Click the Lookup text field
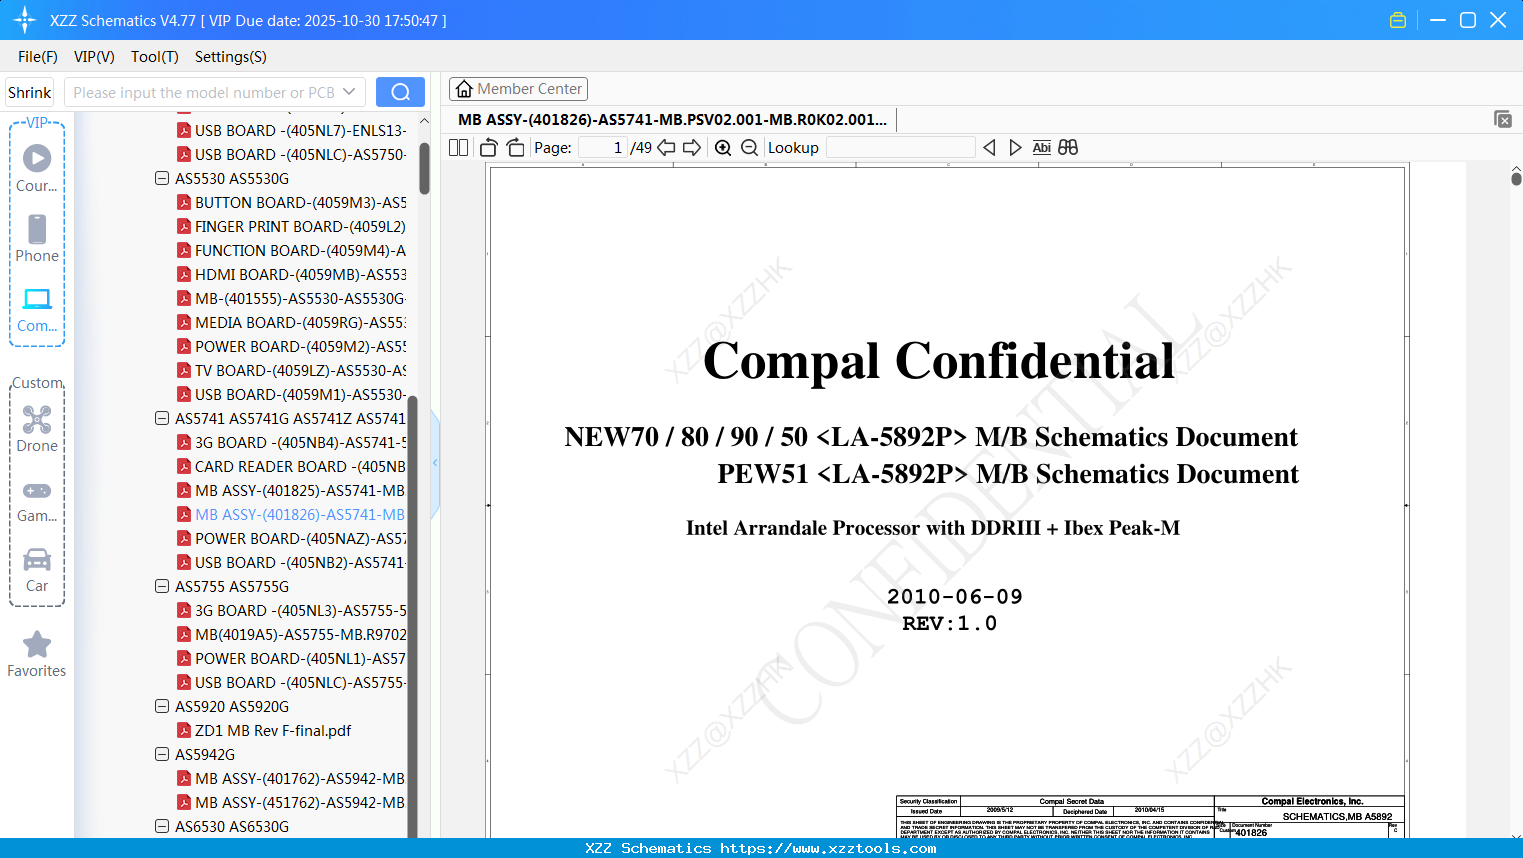The width and height of the screenshot is (1523, 858). (x=900, y=148)
